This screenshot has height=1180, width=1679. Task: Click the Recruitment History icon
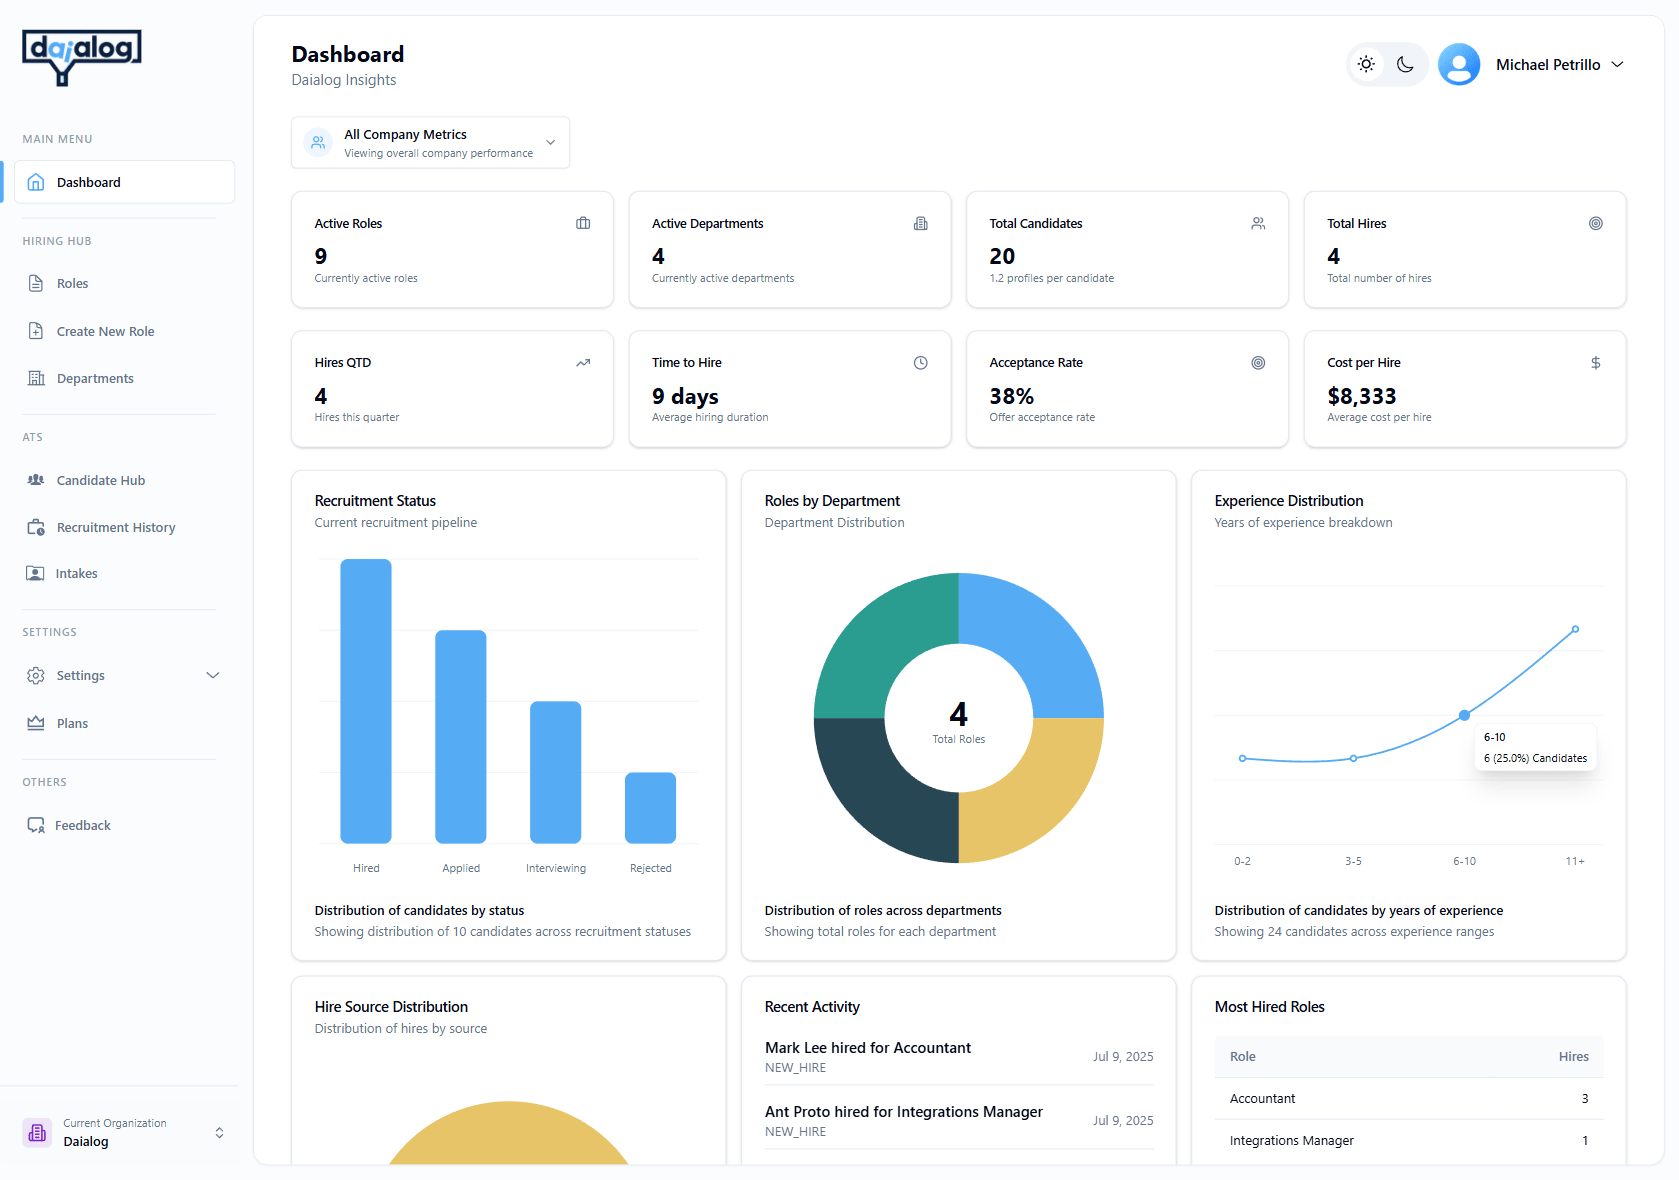tap(36, 527)
